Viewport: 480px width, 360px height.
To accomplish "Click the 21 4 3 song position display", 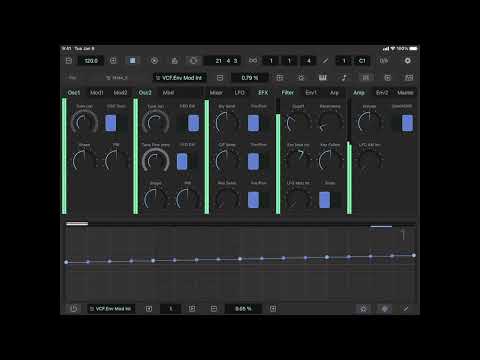I will pyautogui.click(x=223, y=61).
